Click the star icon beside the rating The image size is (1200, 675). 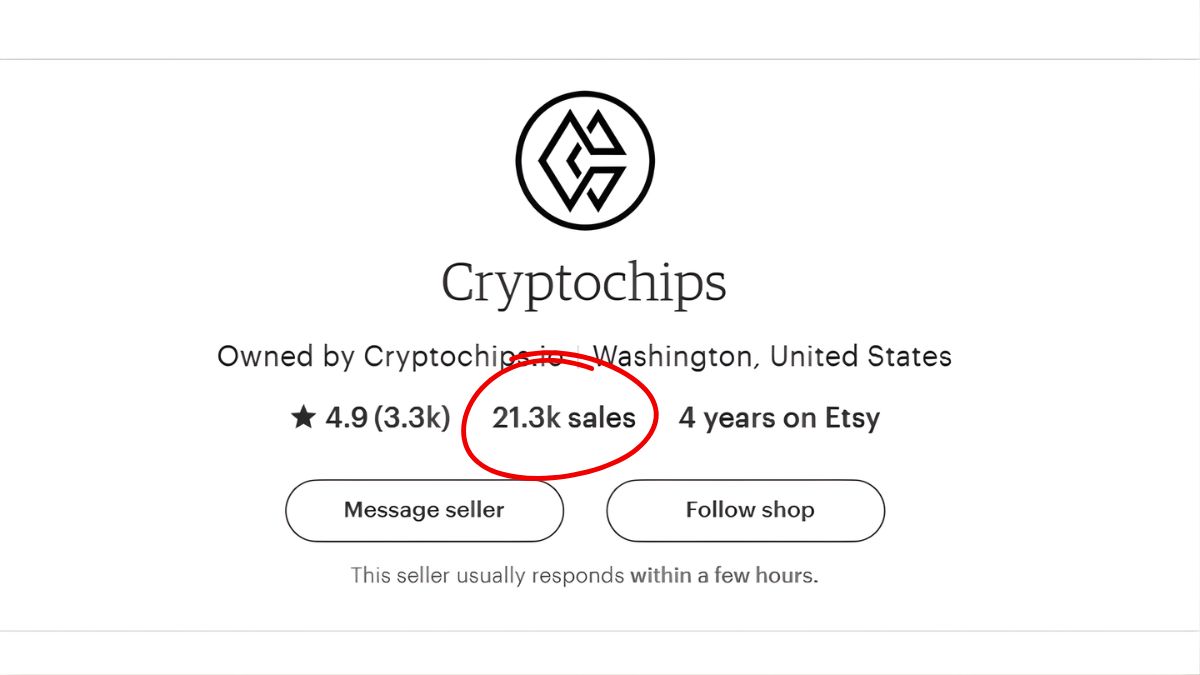point(303,418)
